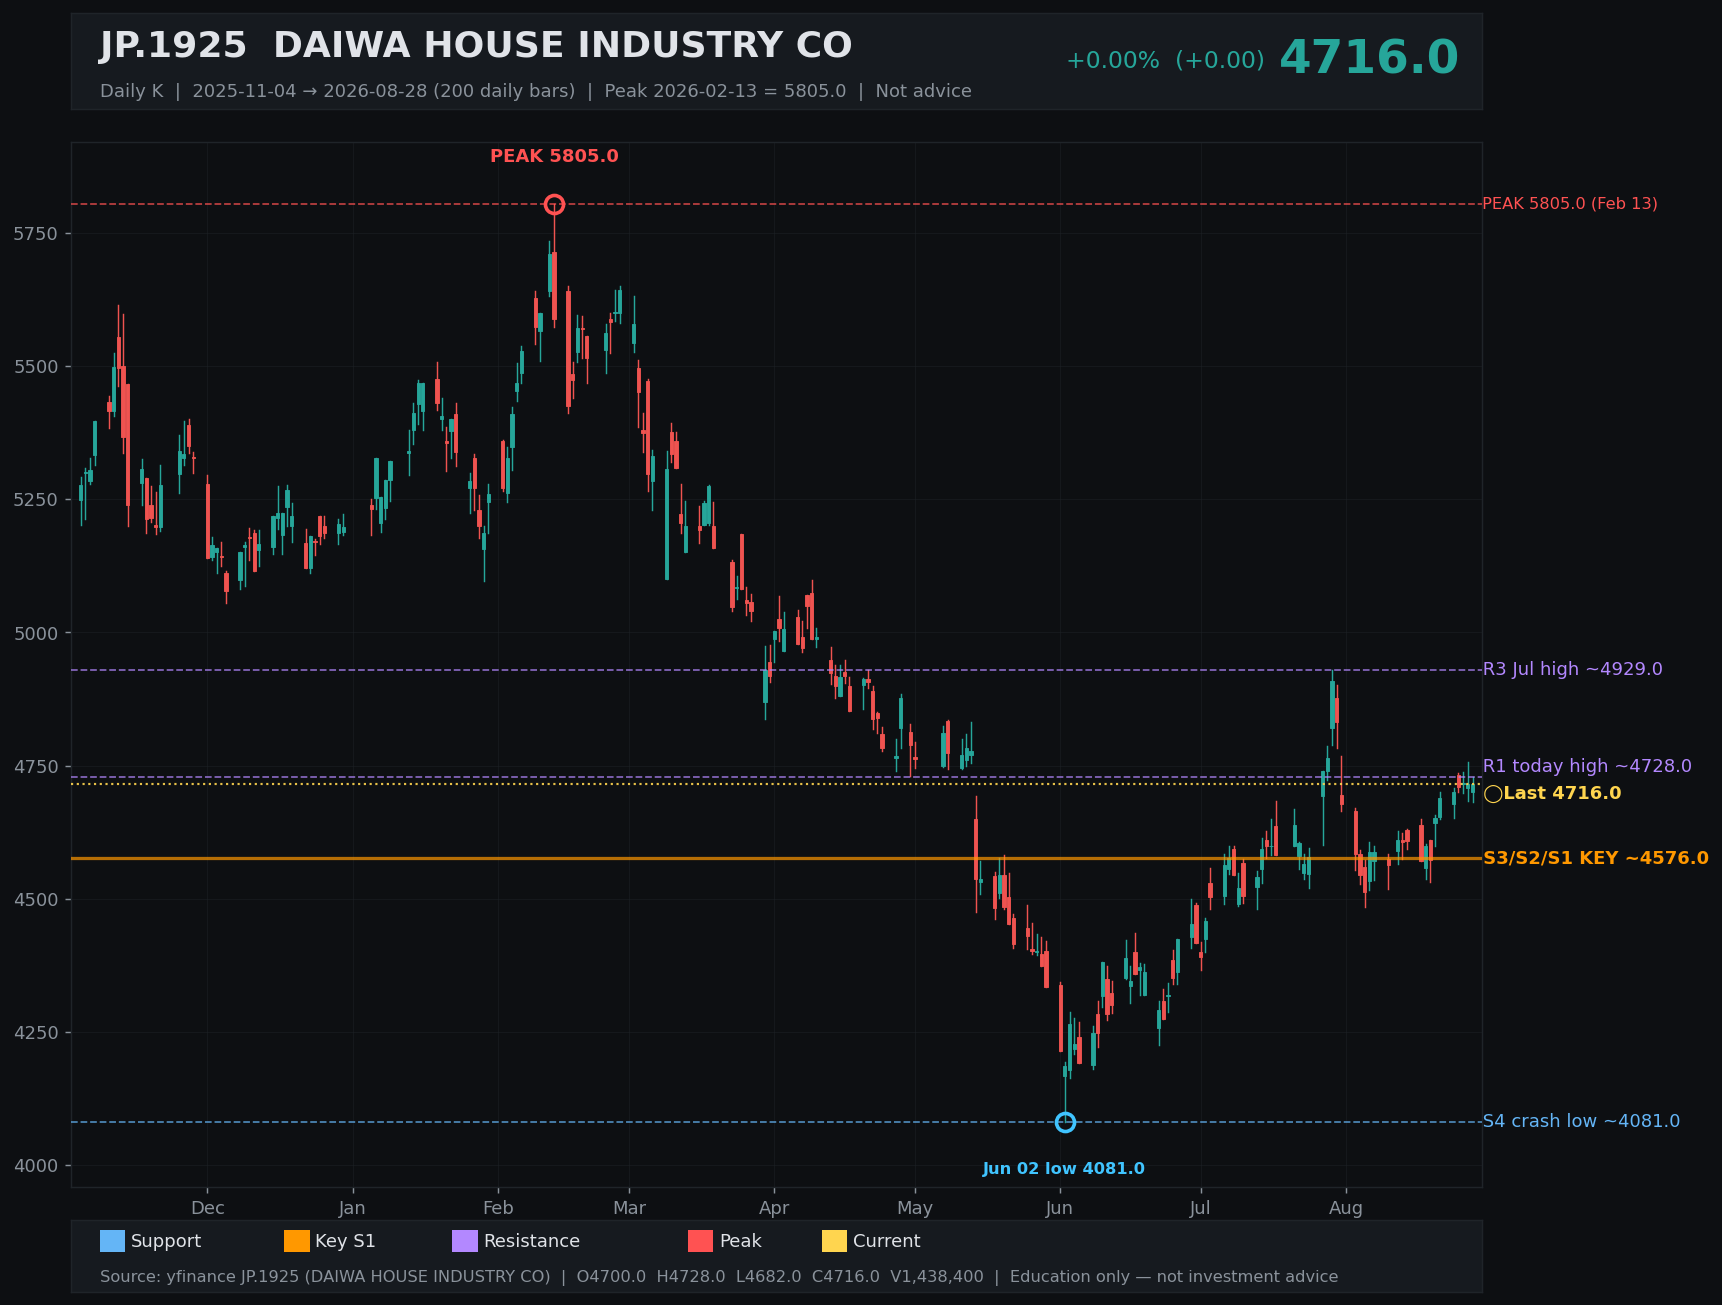Click the "PEAK 5805.0 (Feb 13)" level label
Image resolution: width=1722 pixels, height=1305 pixels.
point(1570,204)
